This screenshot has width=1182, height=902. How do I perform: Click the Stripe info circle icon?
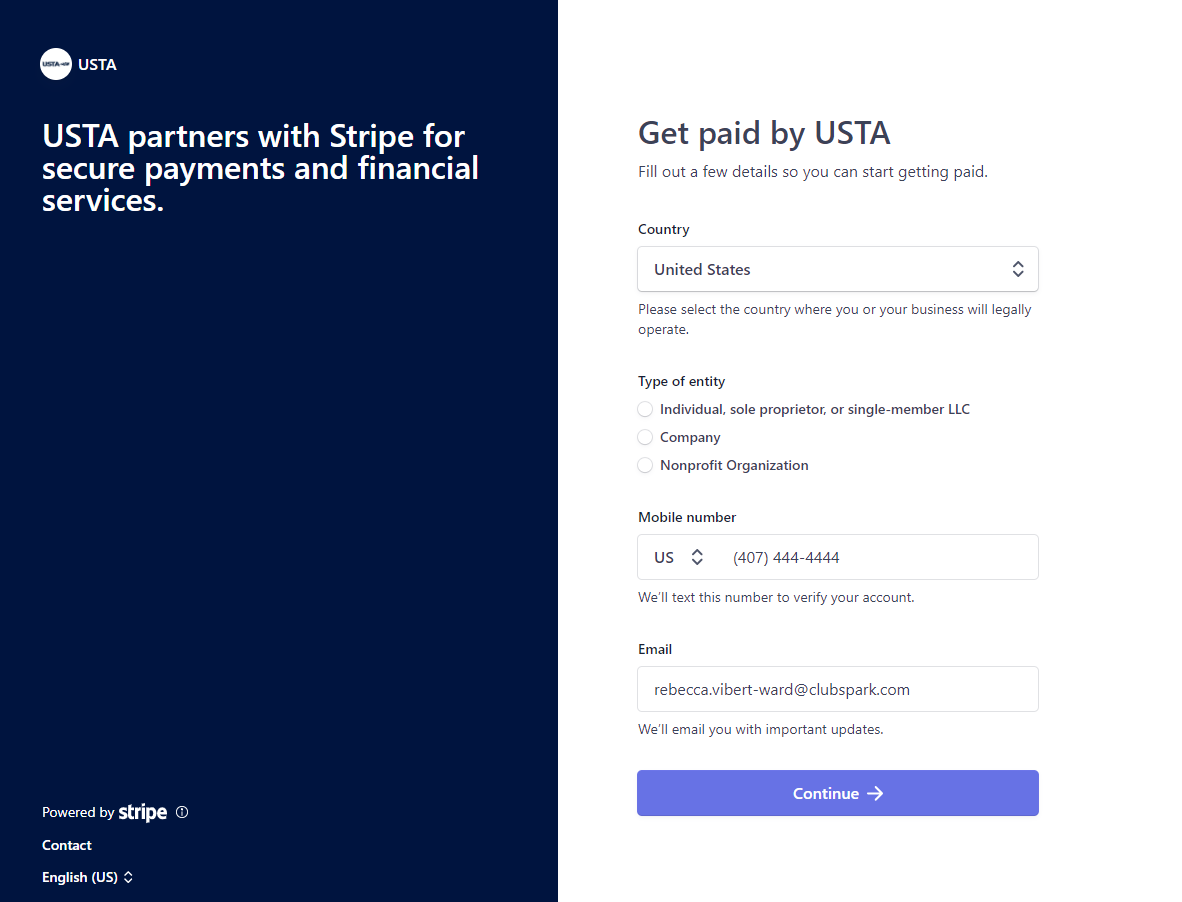(182, 812)
